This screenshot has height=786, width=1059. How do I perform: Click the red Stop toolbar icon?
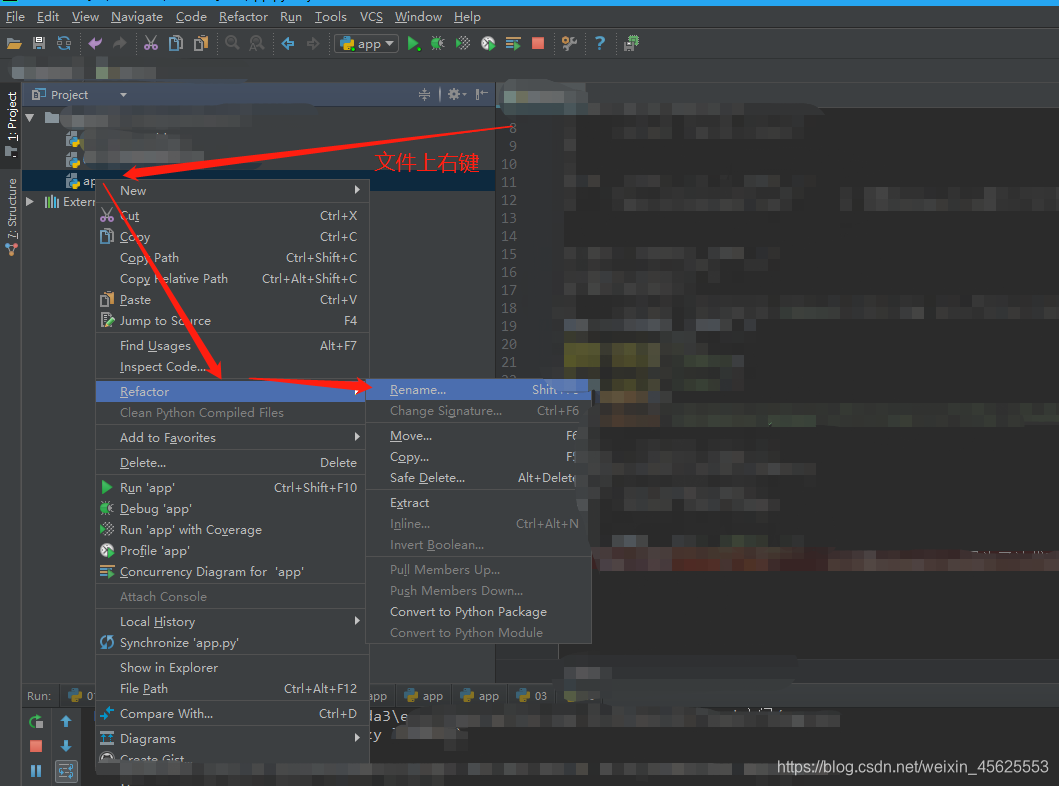pos(538,44)
